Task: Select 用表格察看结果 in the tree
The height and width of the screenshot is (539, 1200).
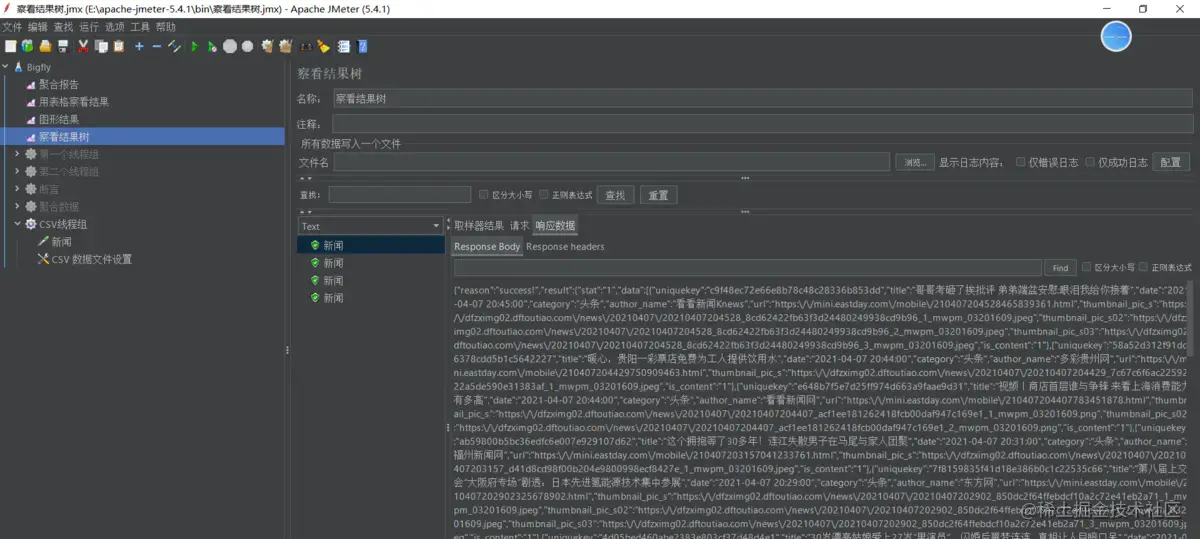Action: pyautogui.click(x=73, y=102)
